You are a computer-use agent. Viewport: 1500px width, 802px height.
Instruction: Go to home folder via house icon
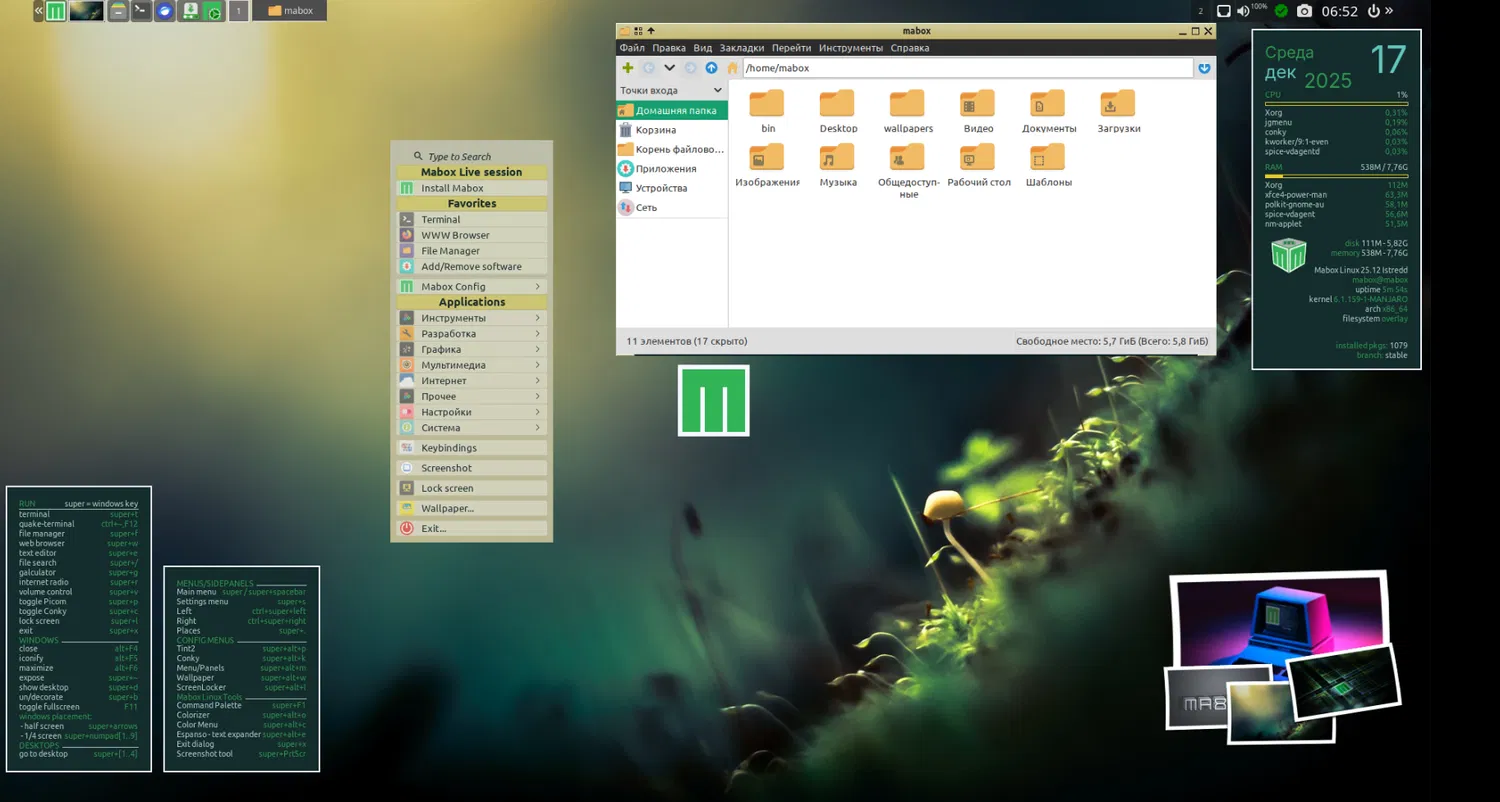tap(732, 68)
